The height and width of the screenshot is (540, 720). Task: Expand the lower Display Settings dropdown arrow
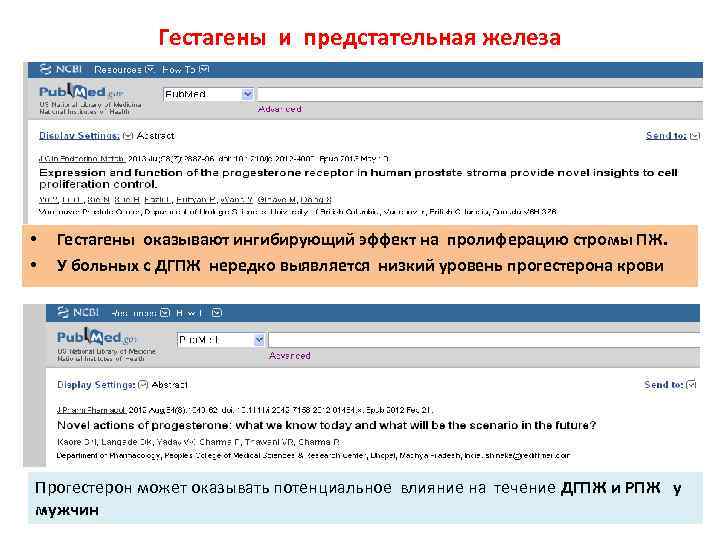click(143, 385)
